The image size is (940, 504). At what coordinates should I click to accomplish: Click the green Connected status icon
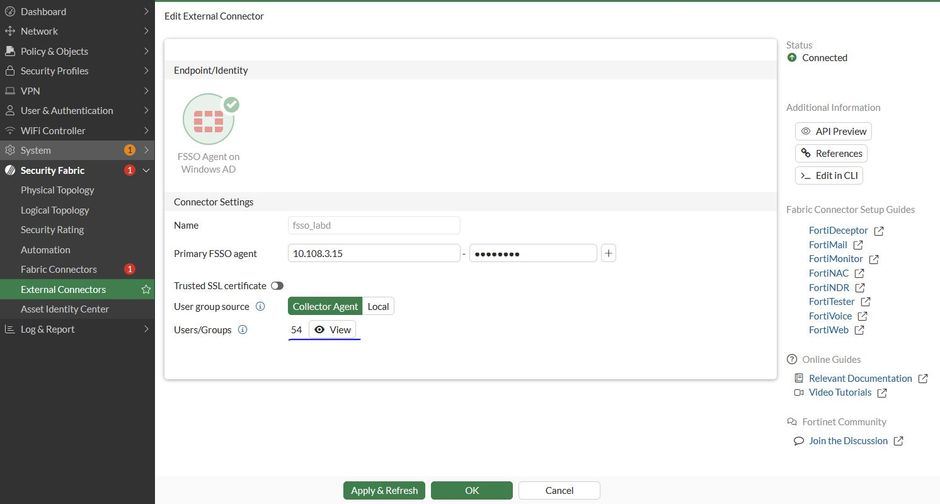point(792,58)
